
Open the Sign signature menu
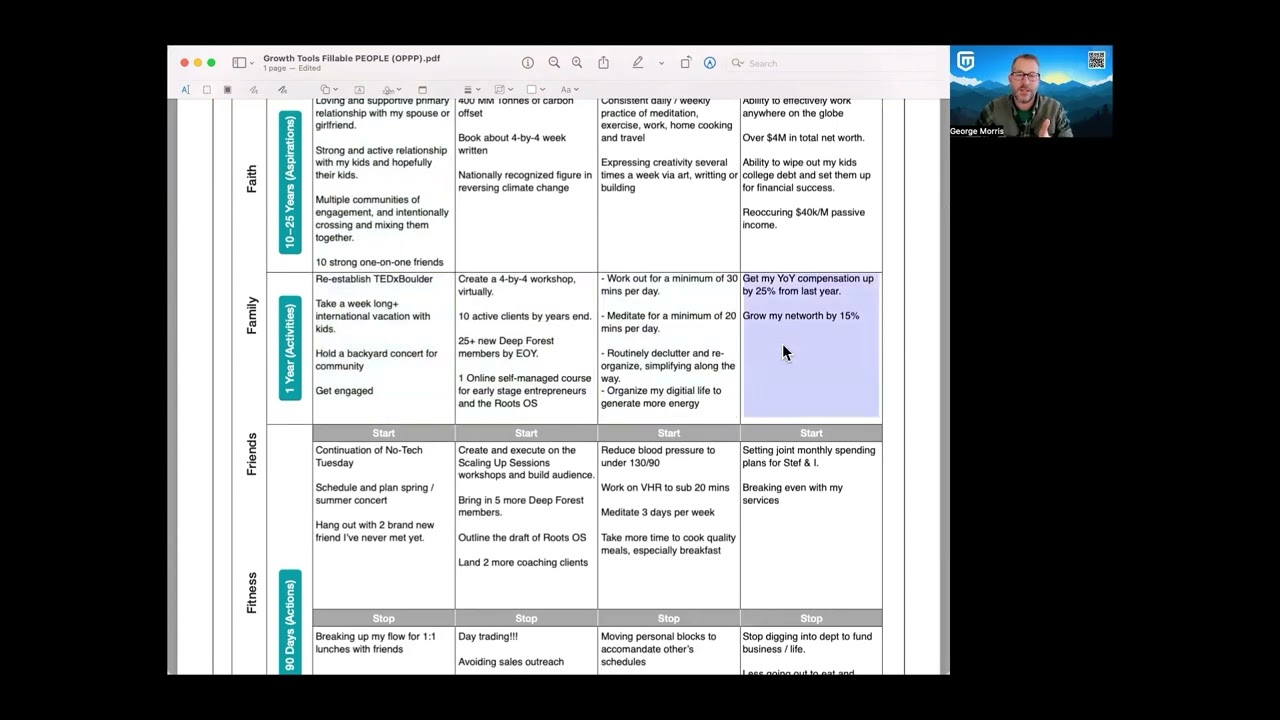coord(390,90)
